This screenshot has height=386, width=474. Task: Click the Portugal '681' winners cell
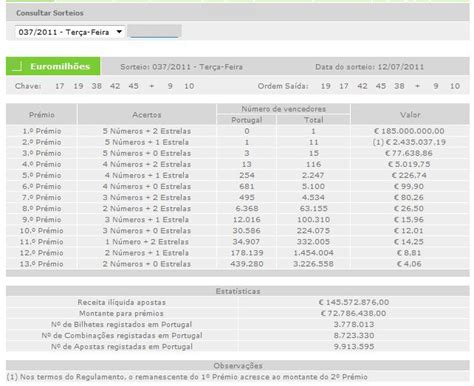[247, 186]
